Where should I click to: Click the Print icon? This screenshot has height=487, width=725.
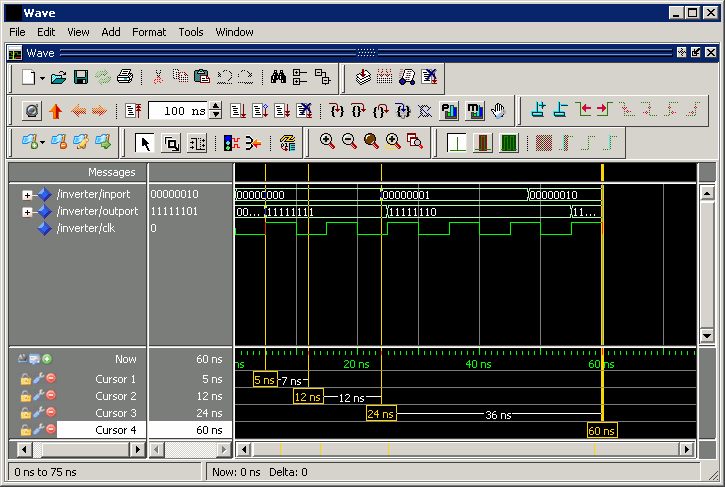coord(125,77)
